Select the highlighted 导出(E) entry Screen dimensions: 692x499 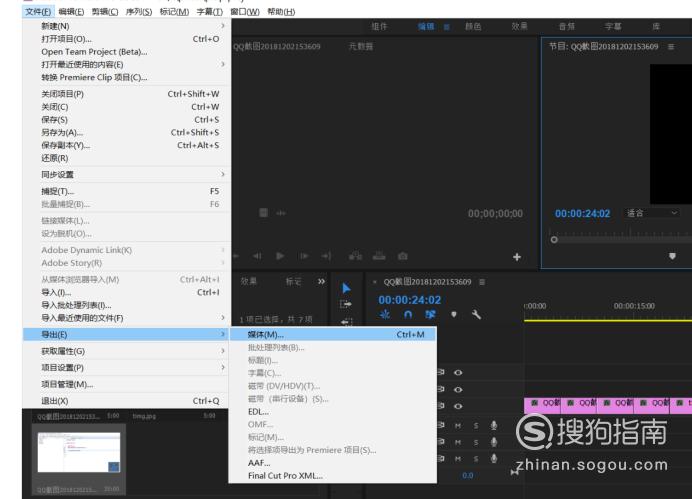pyautogui.click(x=126, y=334)
